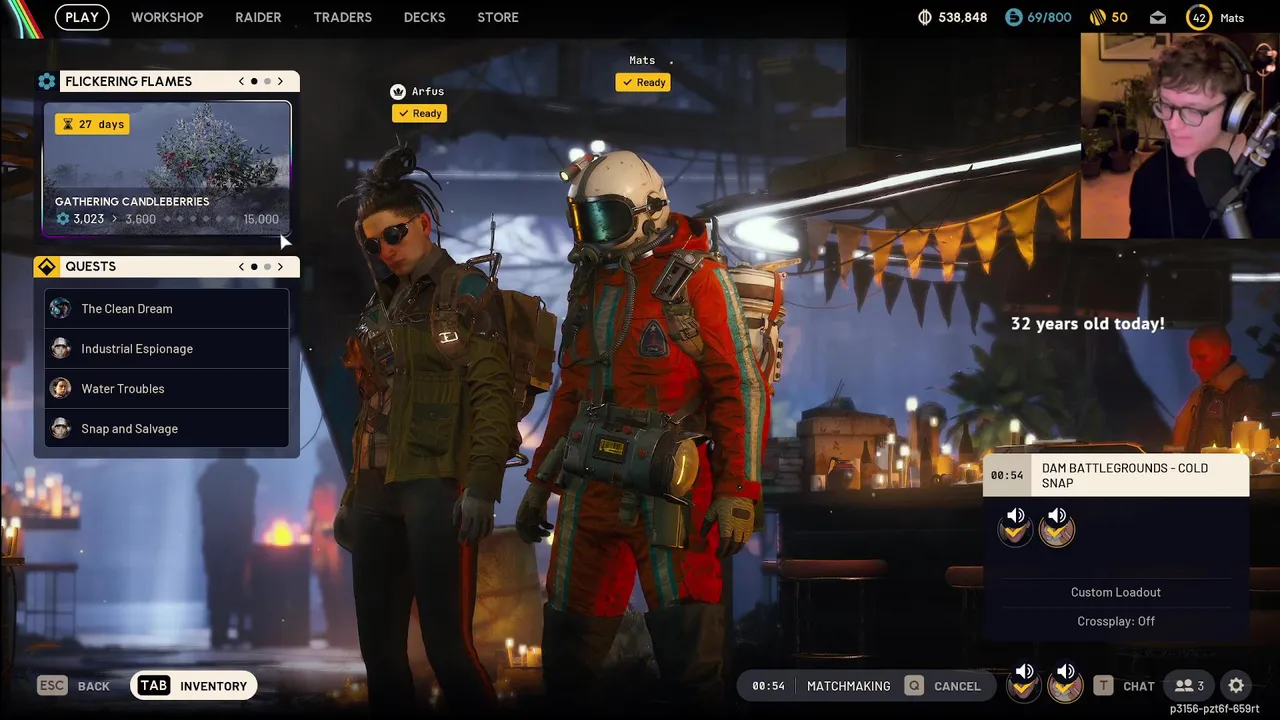The width and height of the screenshot is (1280, 720).
Task: Mute first player voice in matchmaking panel
Action: click(1015, 516)
